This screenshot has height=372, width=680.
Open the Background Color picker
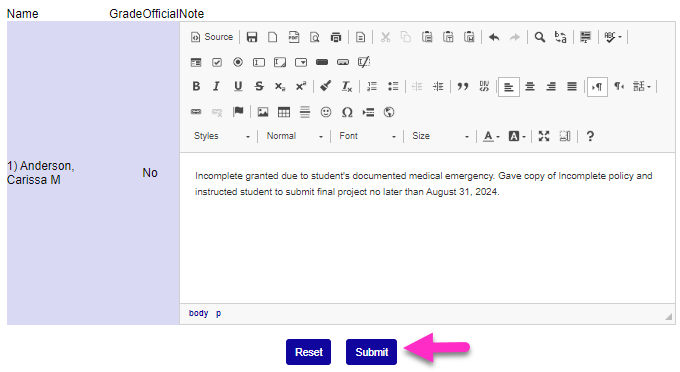[517, 136]
